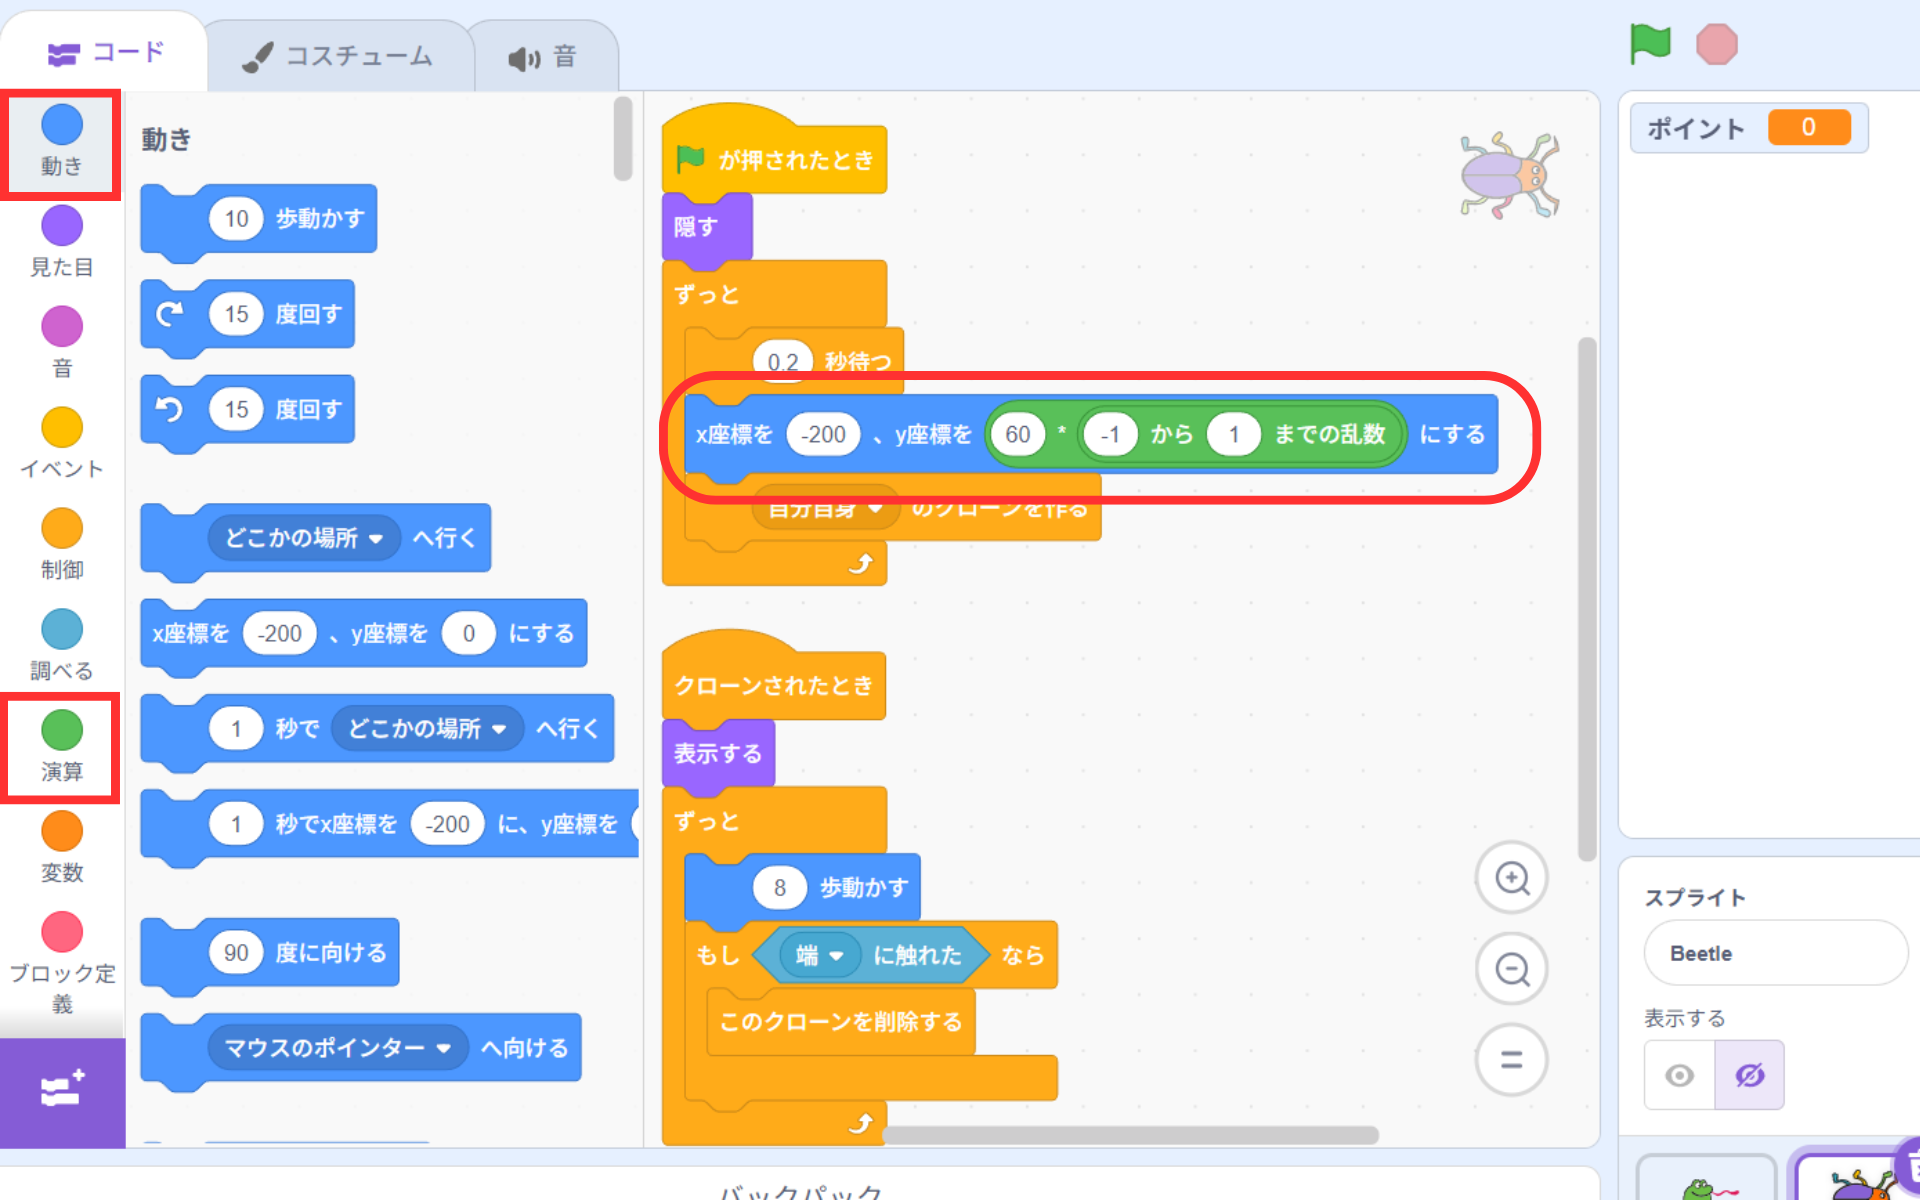The height and width of the screenshot is (1200, 1920).
Task: Click the 1秒でx座標を glide block
Action: [x=390, y=824]
